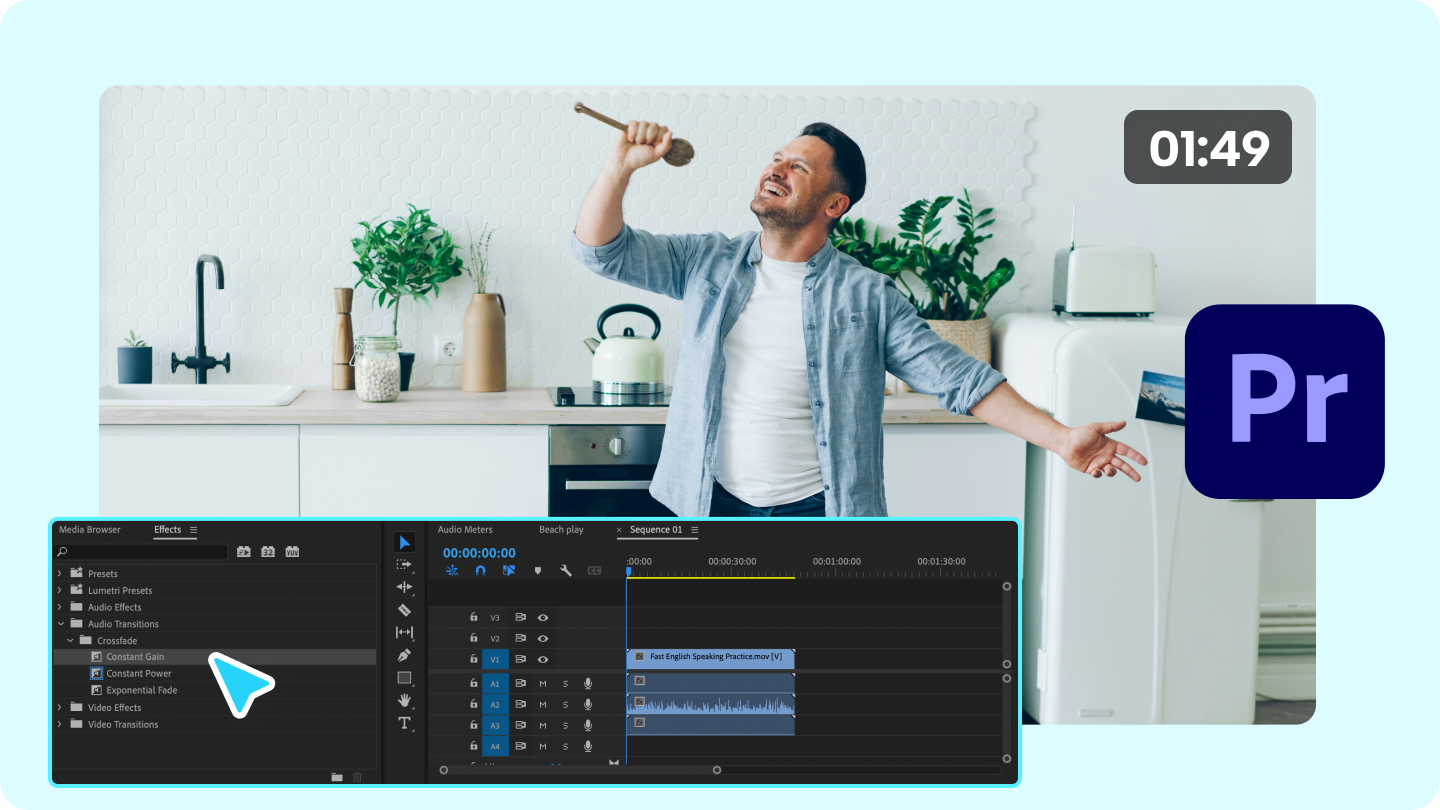Enable the snap magnet in the timeline
1440x810 pixels.
click(479, 570)
